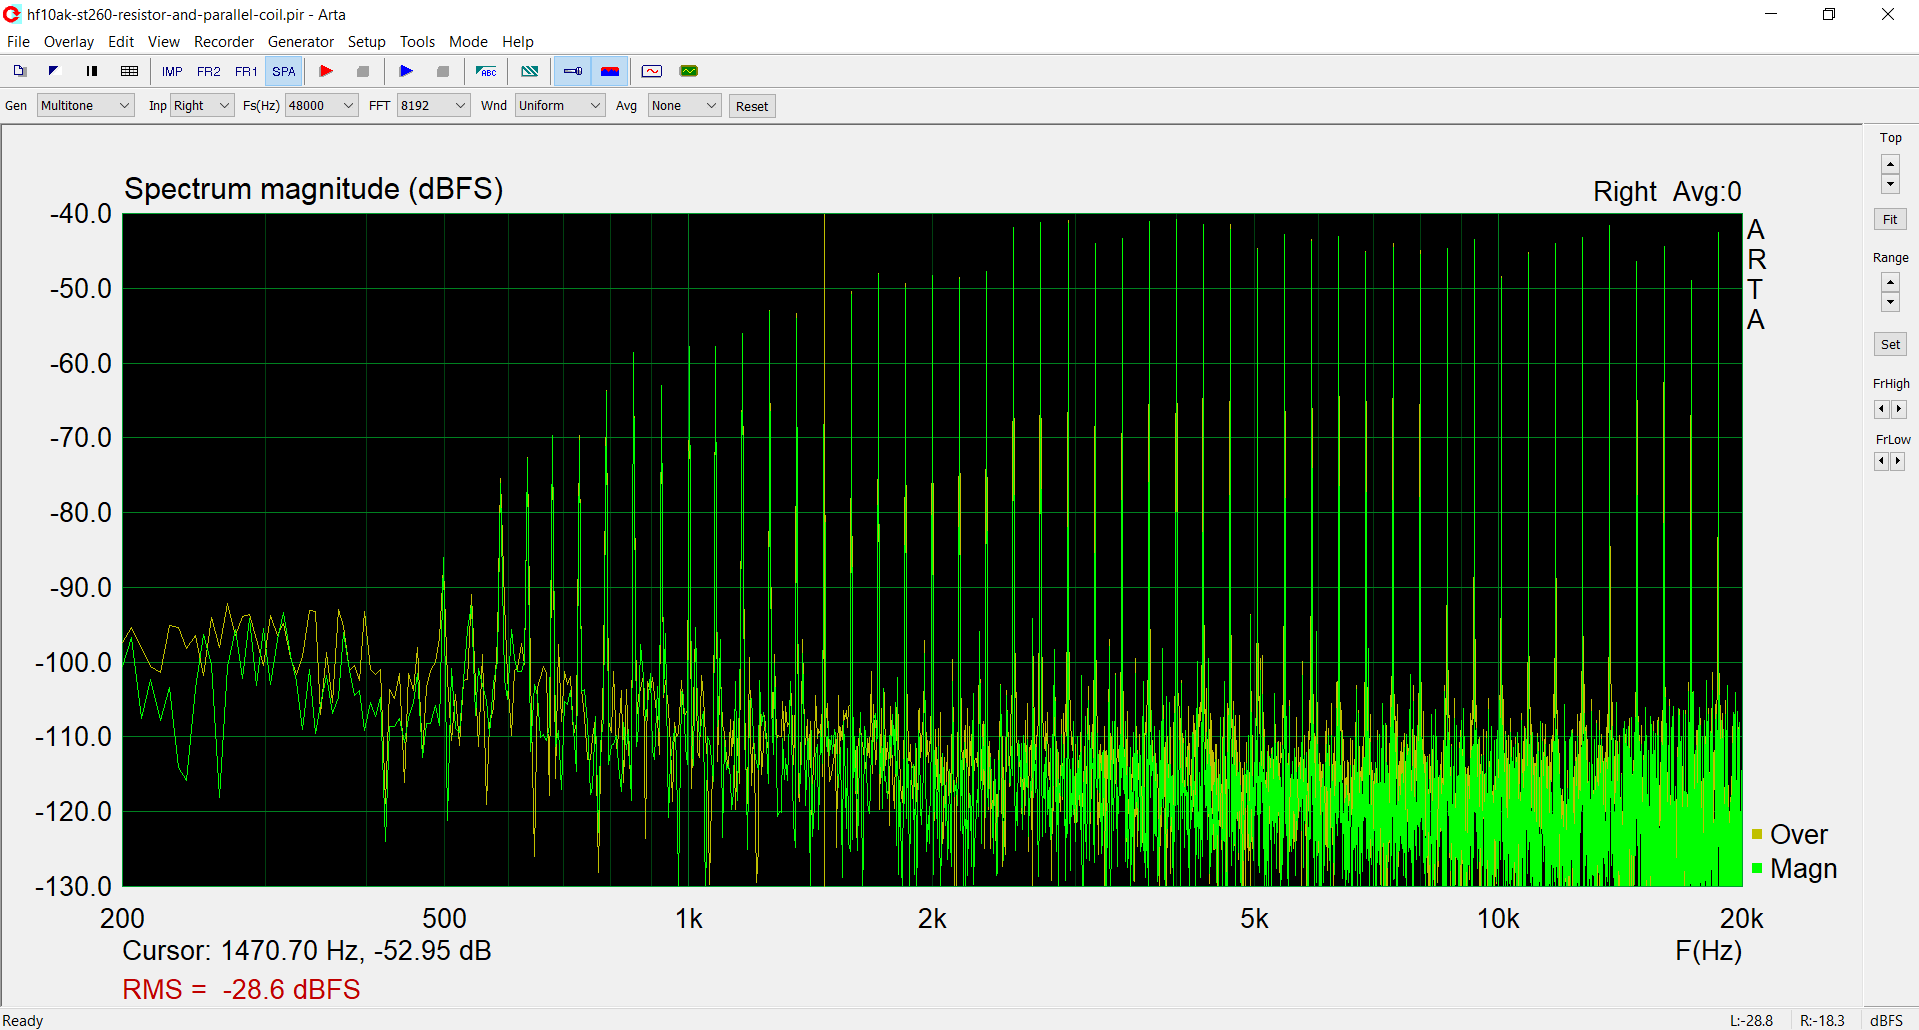Switch to FR1 single-channel mode
The height and width of the screenshot is (1030, 1919).
pyautogui.click(x=246, y=71)
